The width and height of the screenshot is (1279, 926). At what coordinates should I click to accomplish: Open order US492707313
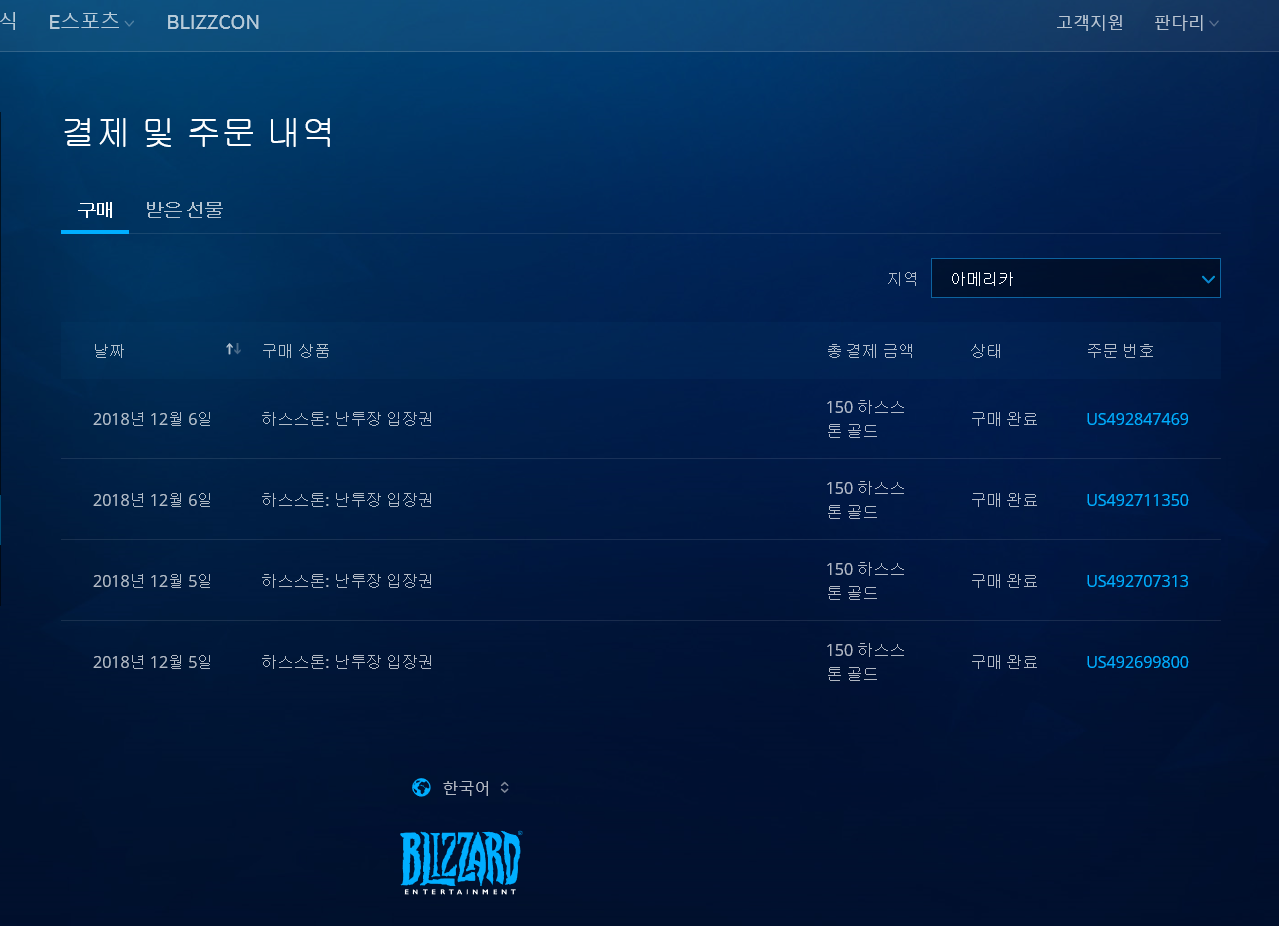pos(1137,581)
